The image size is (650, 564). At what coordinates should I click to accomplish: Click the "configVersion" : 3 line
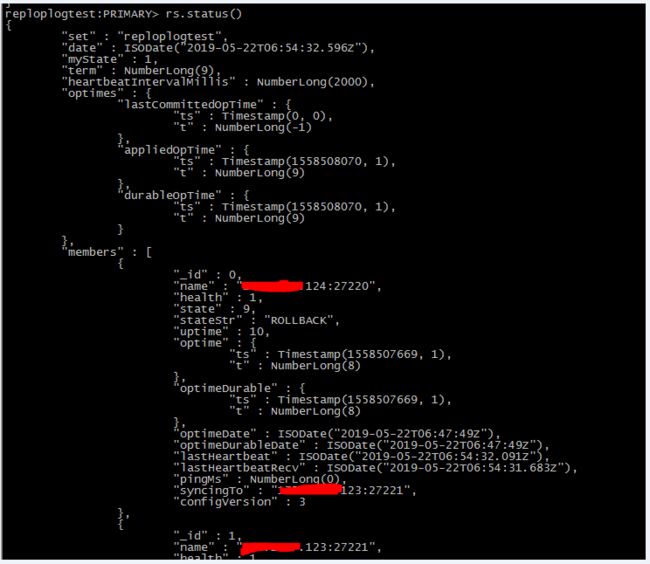click(x=239, y=502)
